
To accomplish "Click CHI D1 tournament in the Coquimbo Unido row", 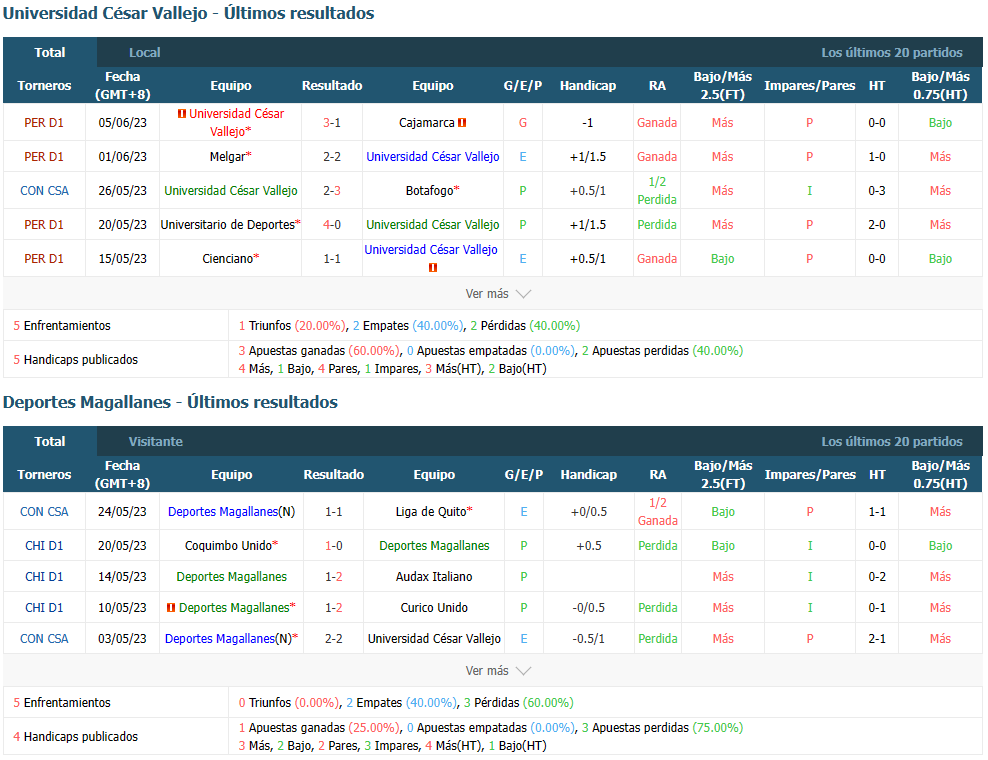I will click(44, 546).
